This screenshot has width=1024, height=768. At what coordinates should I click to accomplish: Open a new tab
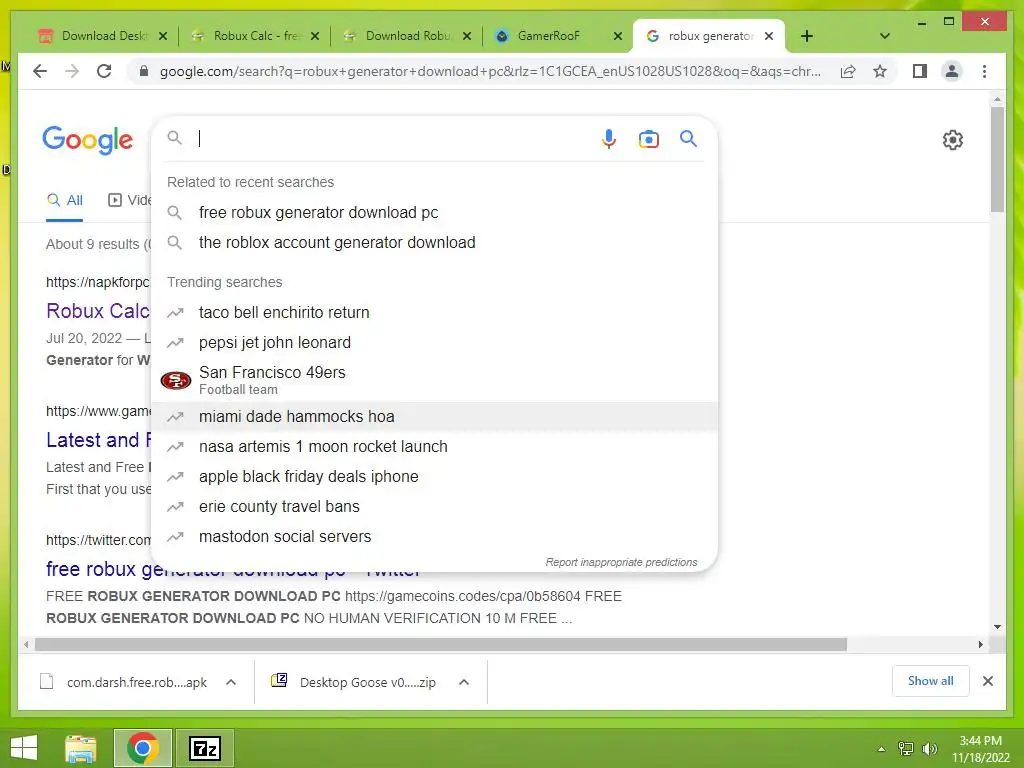tap(807, 36)
